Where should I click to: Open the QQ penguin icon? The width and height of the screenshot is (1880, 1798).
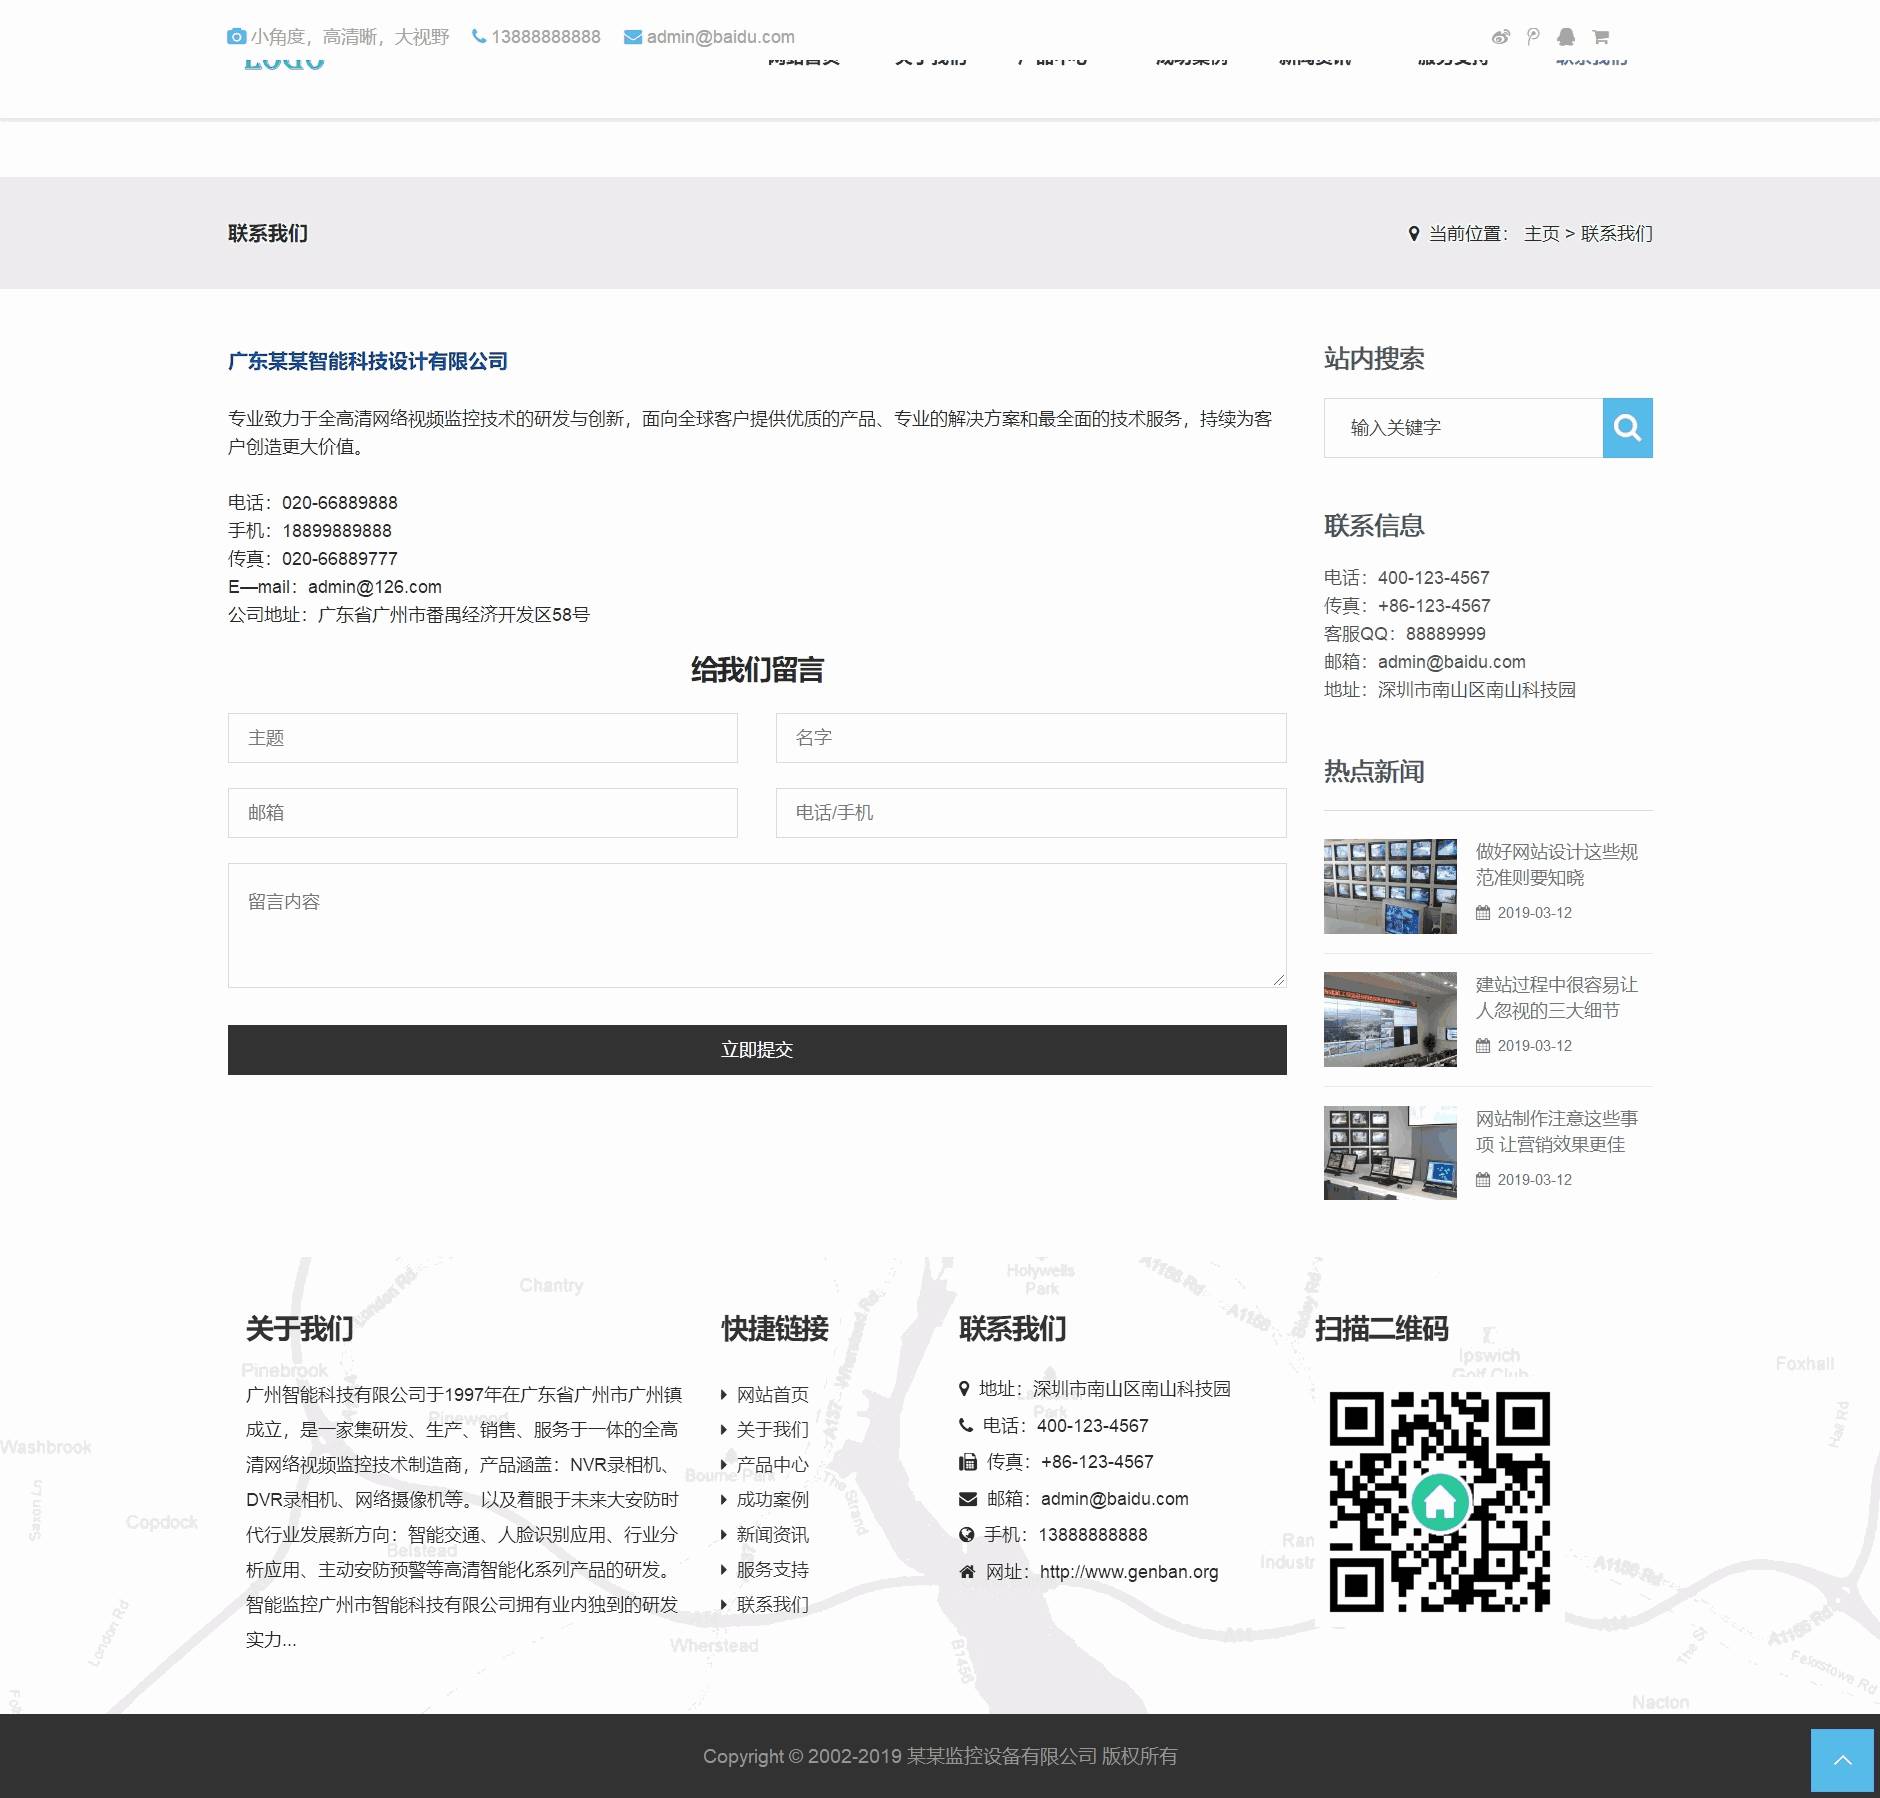1566,37
